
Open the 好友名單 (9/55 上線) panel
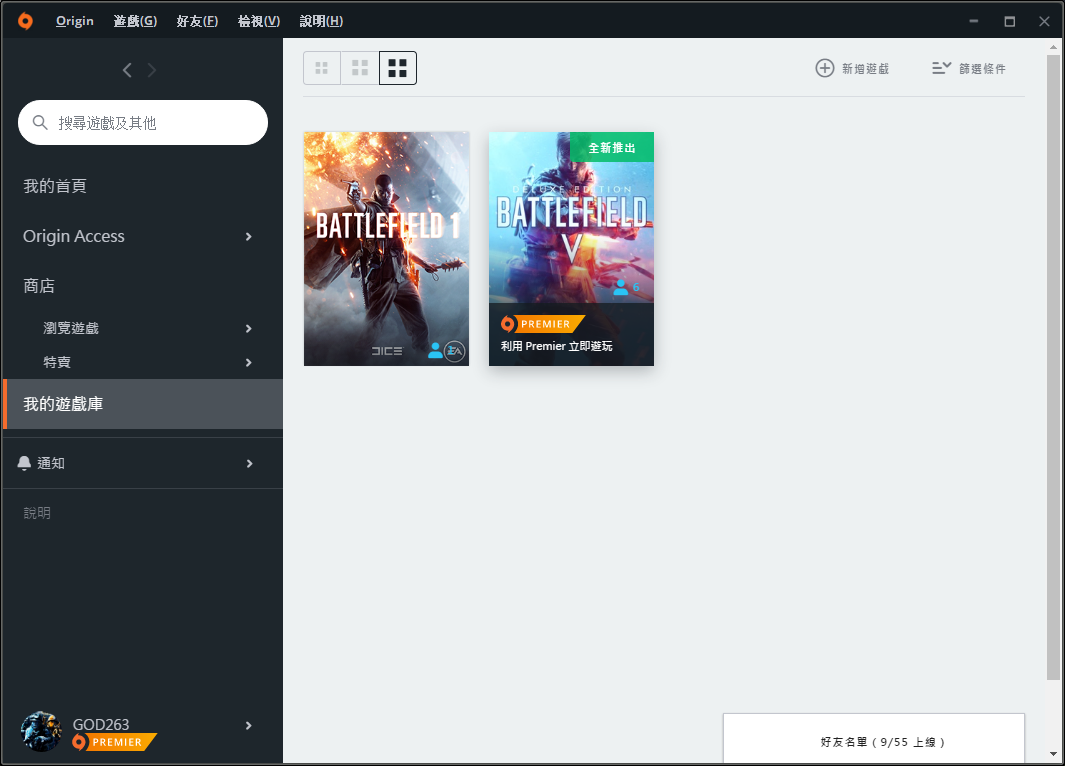click(x=873, y=739)
